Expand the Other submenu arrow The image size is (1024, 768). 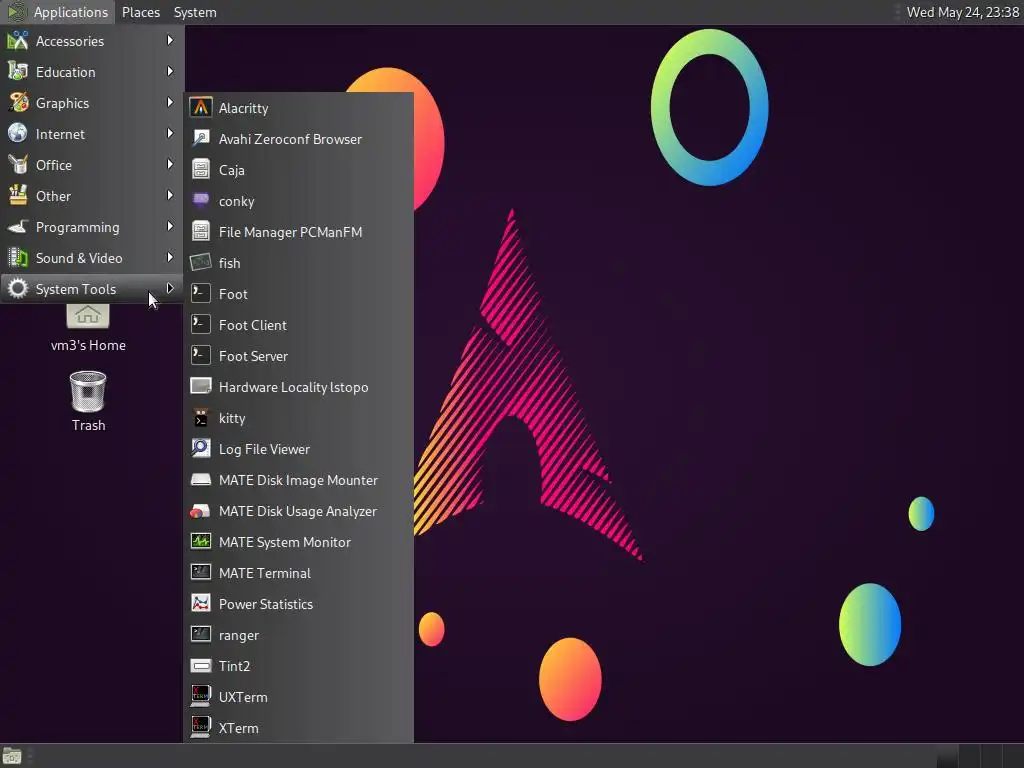point(170,195)
